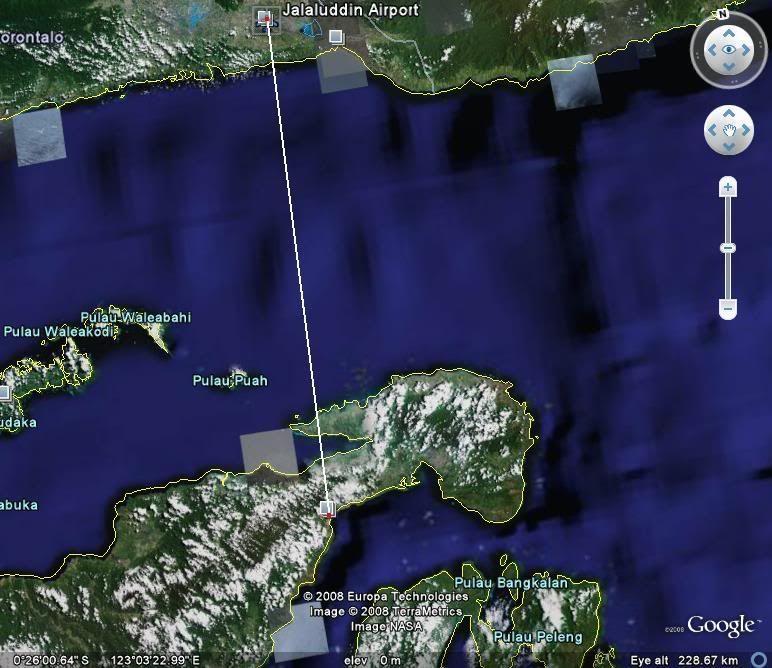The width and height of the screenshot is (772, 668).
Task: Click the N north compass marker
Action: 721,14
